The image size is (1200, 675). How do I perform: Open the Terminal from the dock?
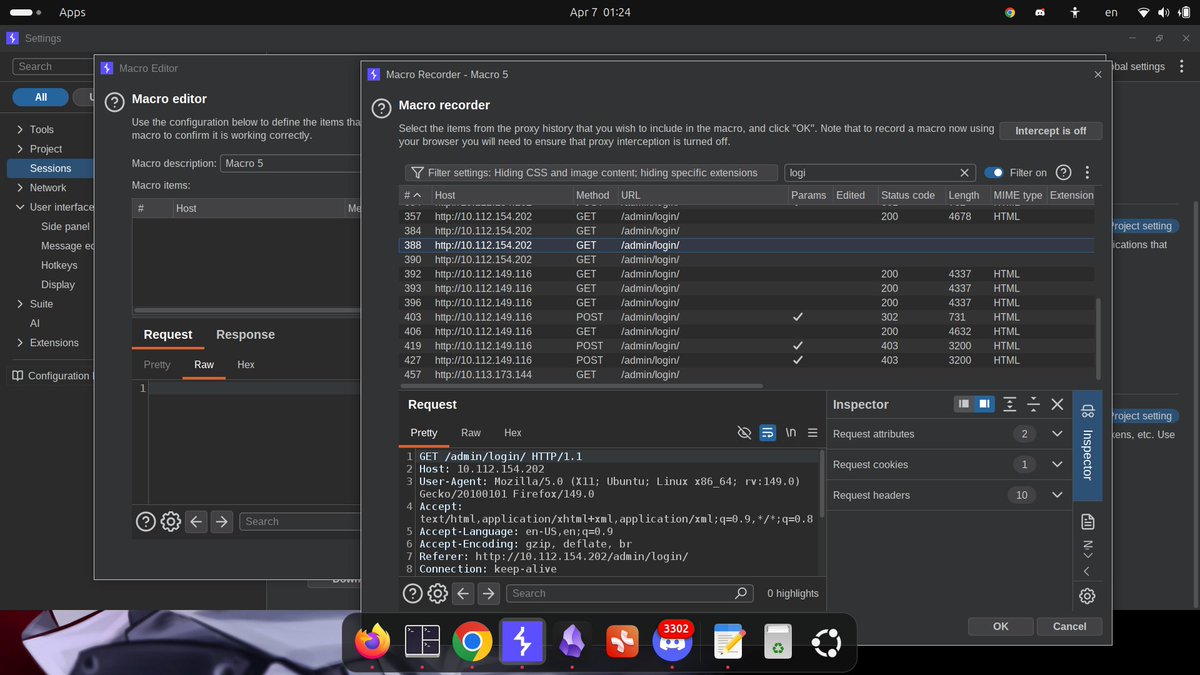tap(421, 640)
